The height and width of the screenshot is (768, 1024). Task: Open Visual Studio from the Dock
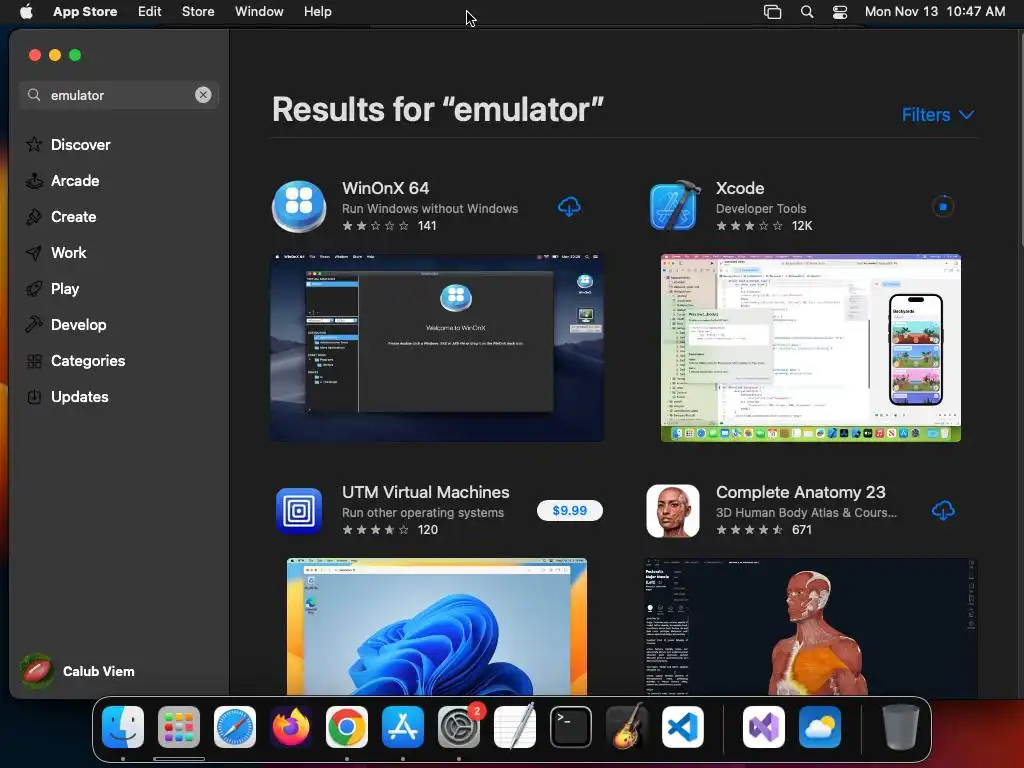[x=764, y=727]
